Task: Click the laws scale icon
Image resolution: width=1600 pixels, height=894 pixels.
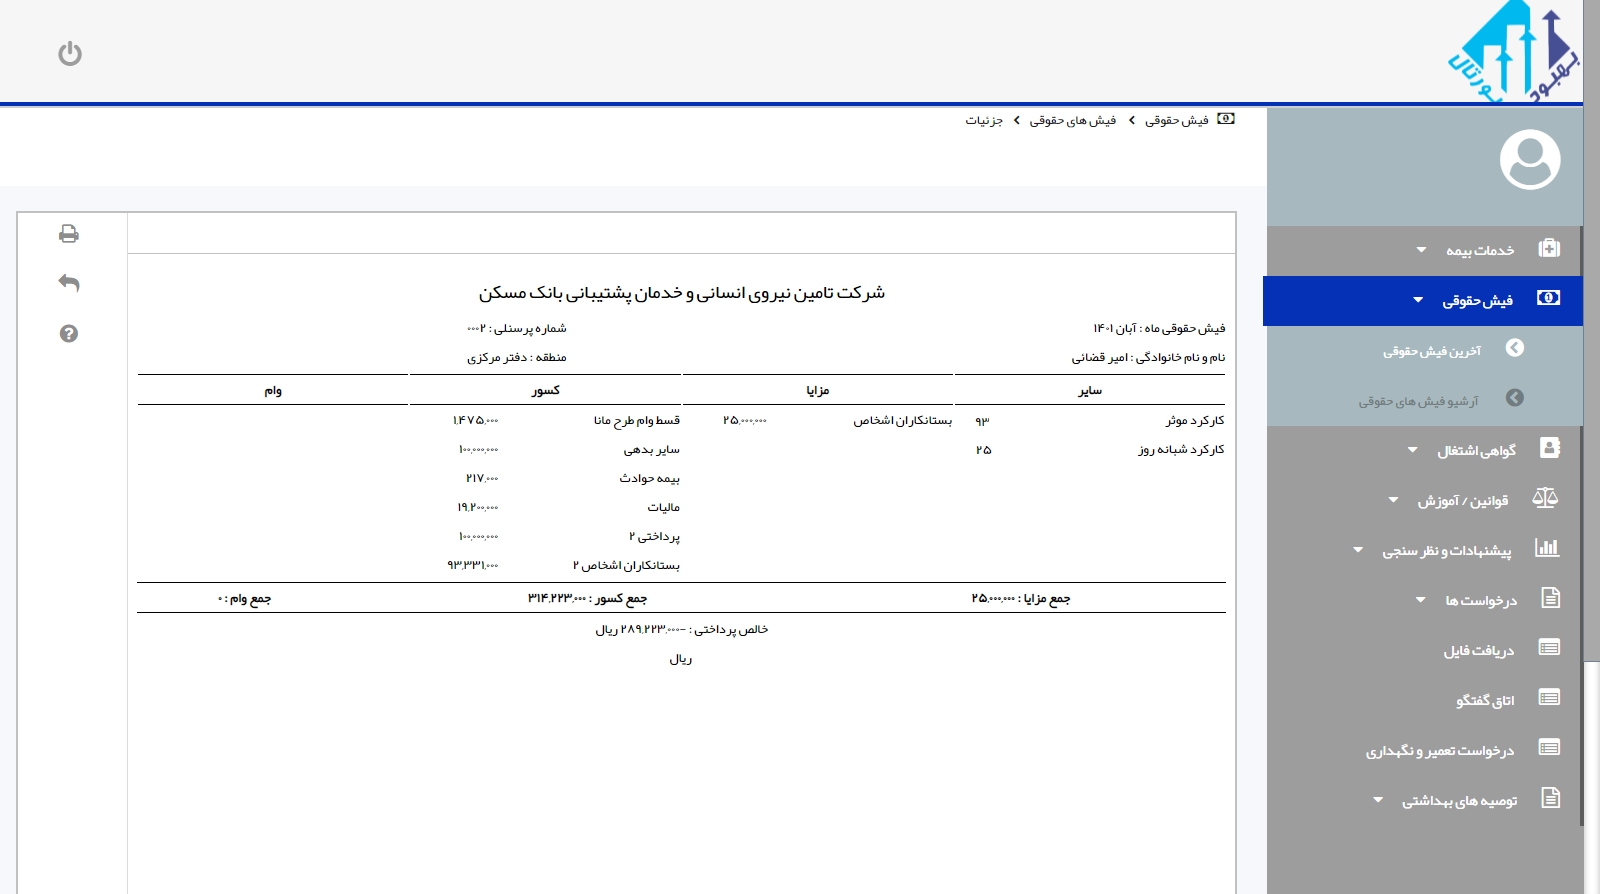Action: (x=1545, y=498)
